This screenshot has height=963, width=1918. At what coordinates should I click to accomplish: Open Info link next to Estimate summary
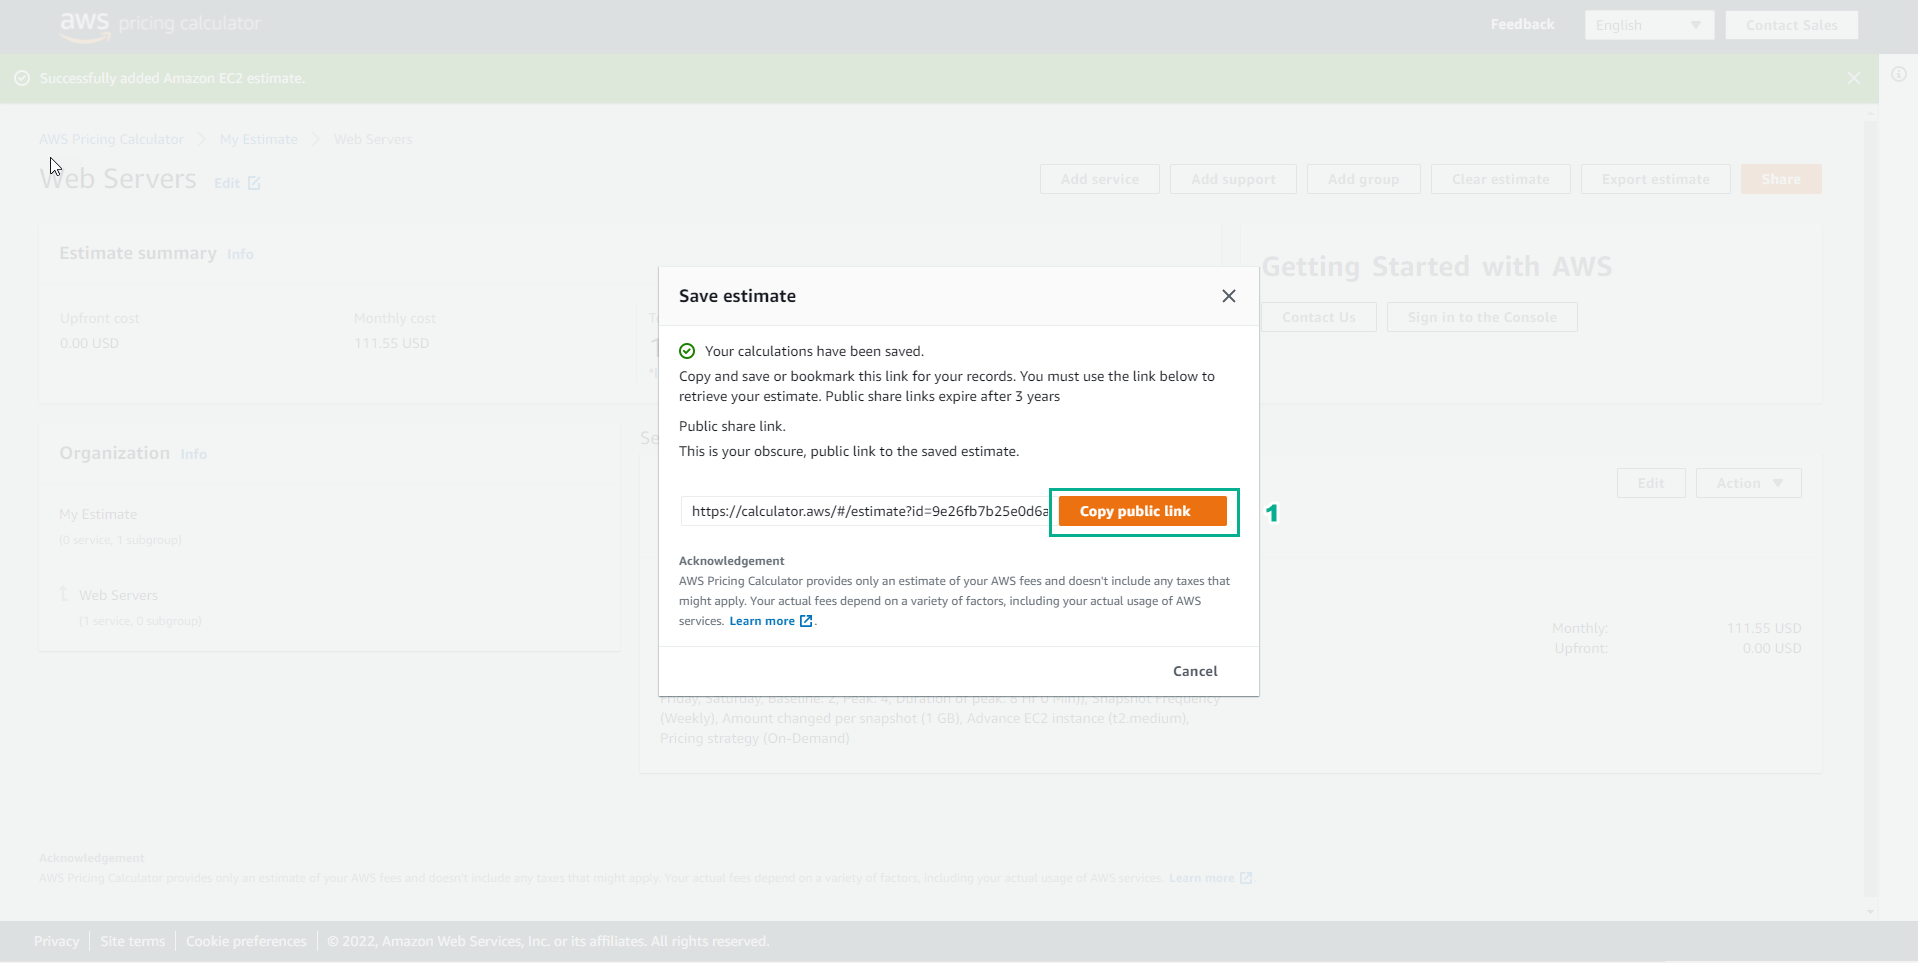click(x=240, y=255)
